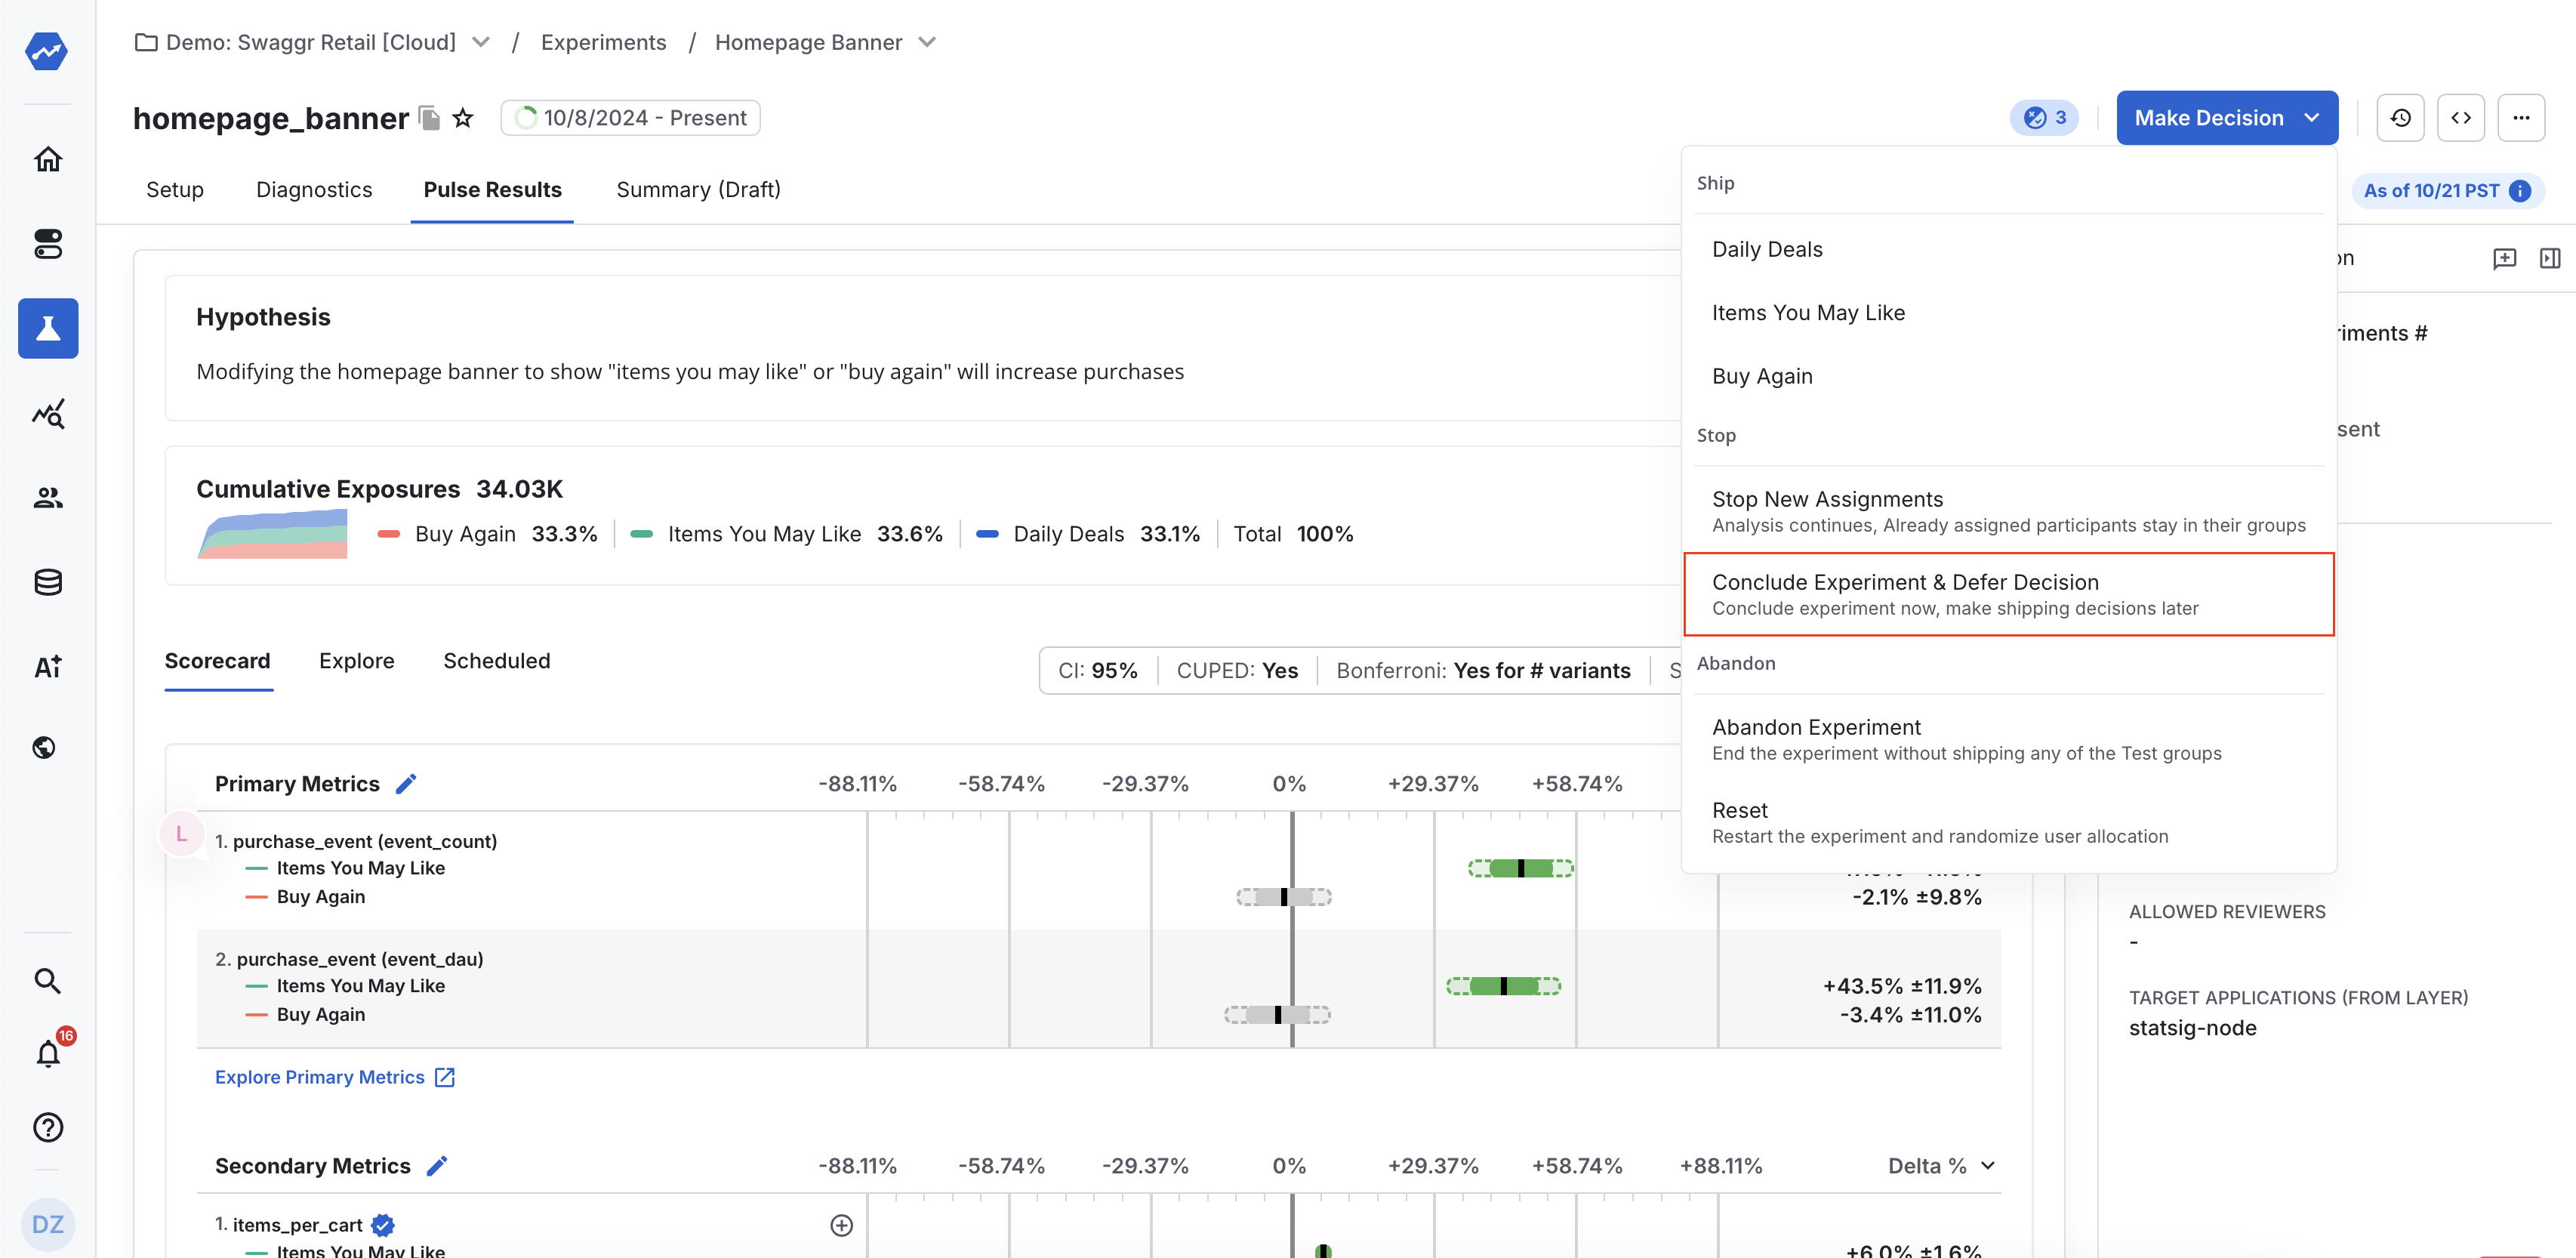Star the homepage_banner experiment

click(462, 118)
